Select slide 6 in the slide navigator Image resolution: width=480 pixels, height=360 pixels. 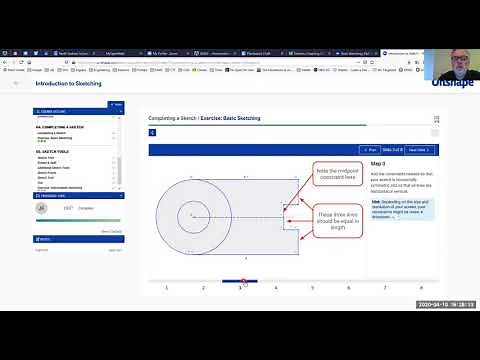point(349,287)
